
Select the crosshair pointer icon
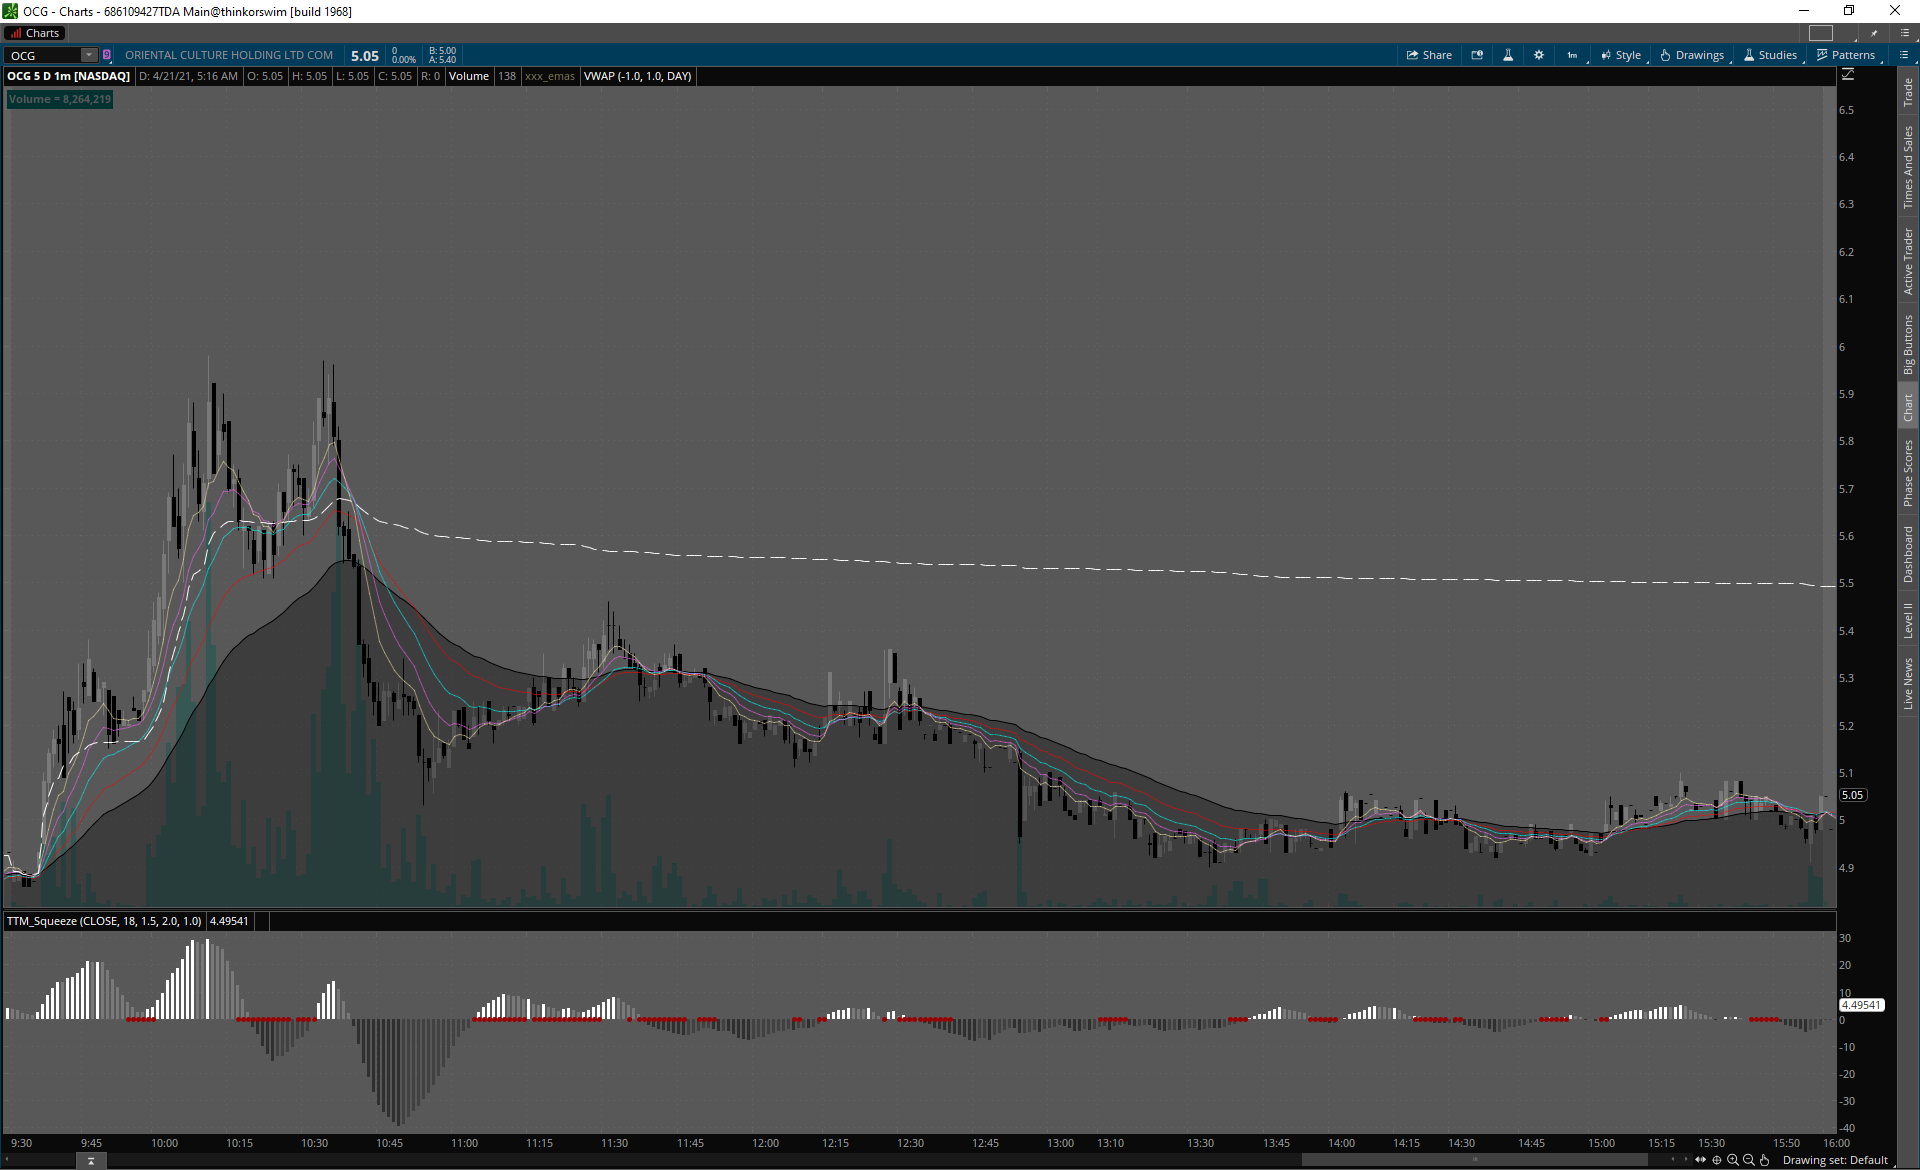[x=1717, y=1160]
